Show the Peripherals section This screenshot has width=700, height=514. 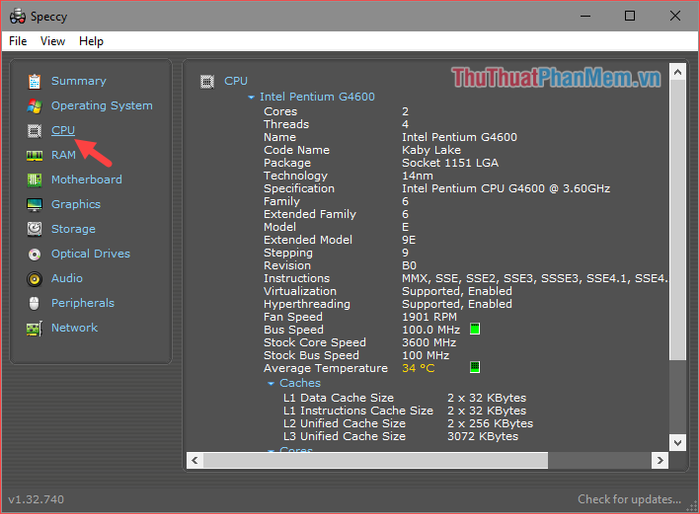pos(83,303)
